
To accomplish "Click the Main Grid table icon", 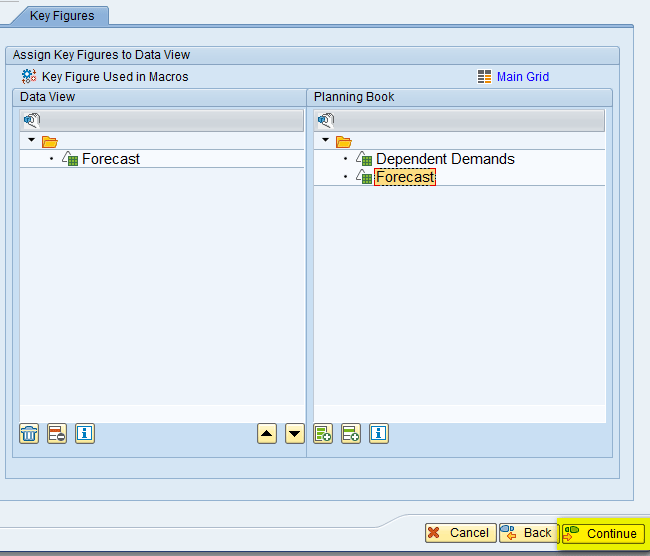I will (x=484, y=77).
